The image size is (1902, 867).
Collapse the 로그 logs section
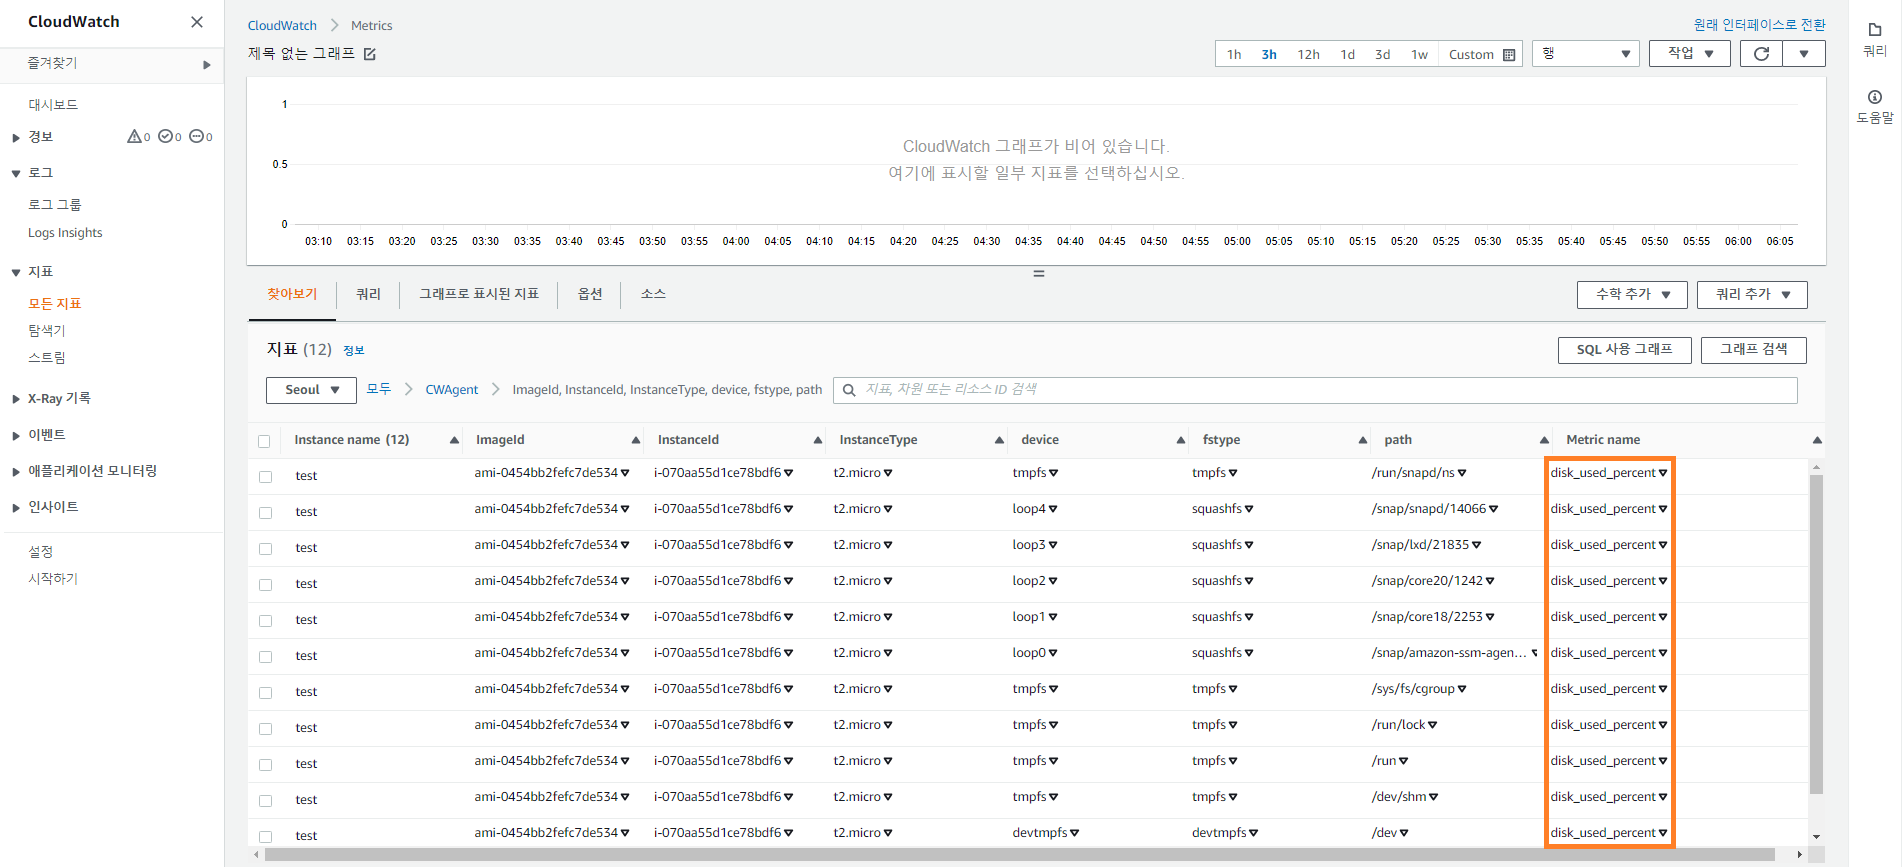(x=16, y=174)
